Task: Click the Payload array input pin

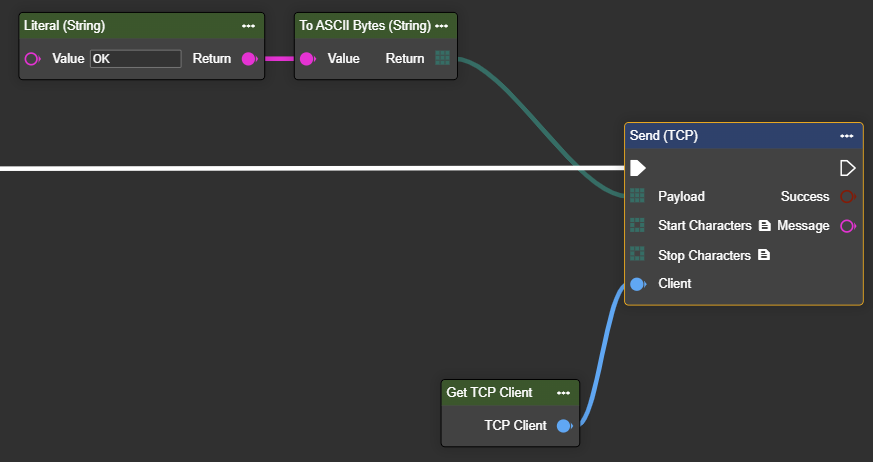Action: pos(638,197)
